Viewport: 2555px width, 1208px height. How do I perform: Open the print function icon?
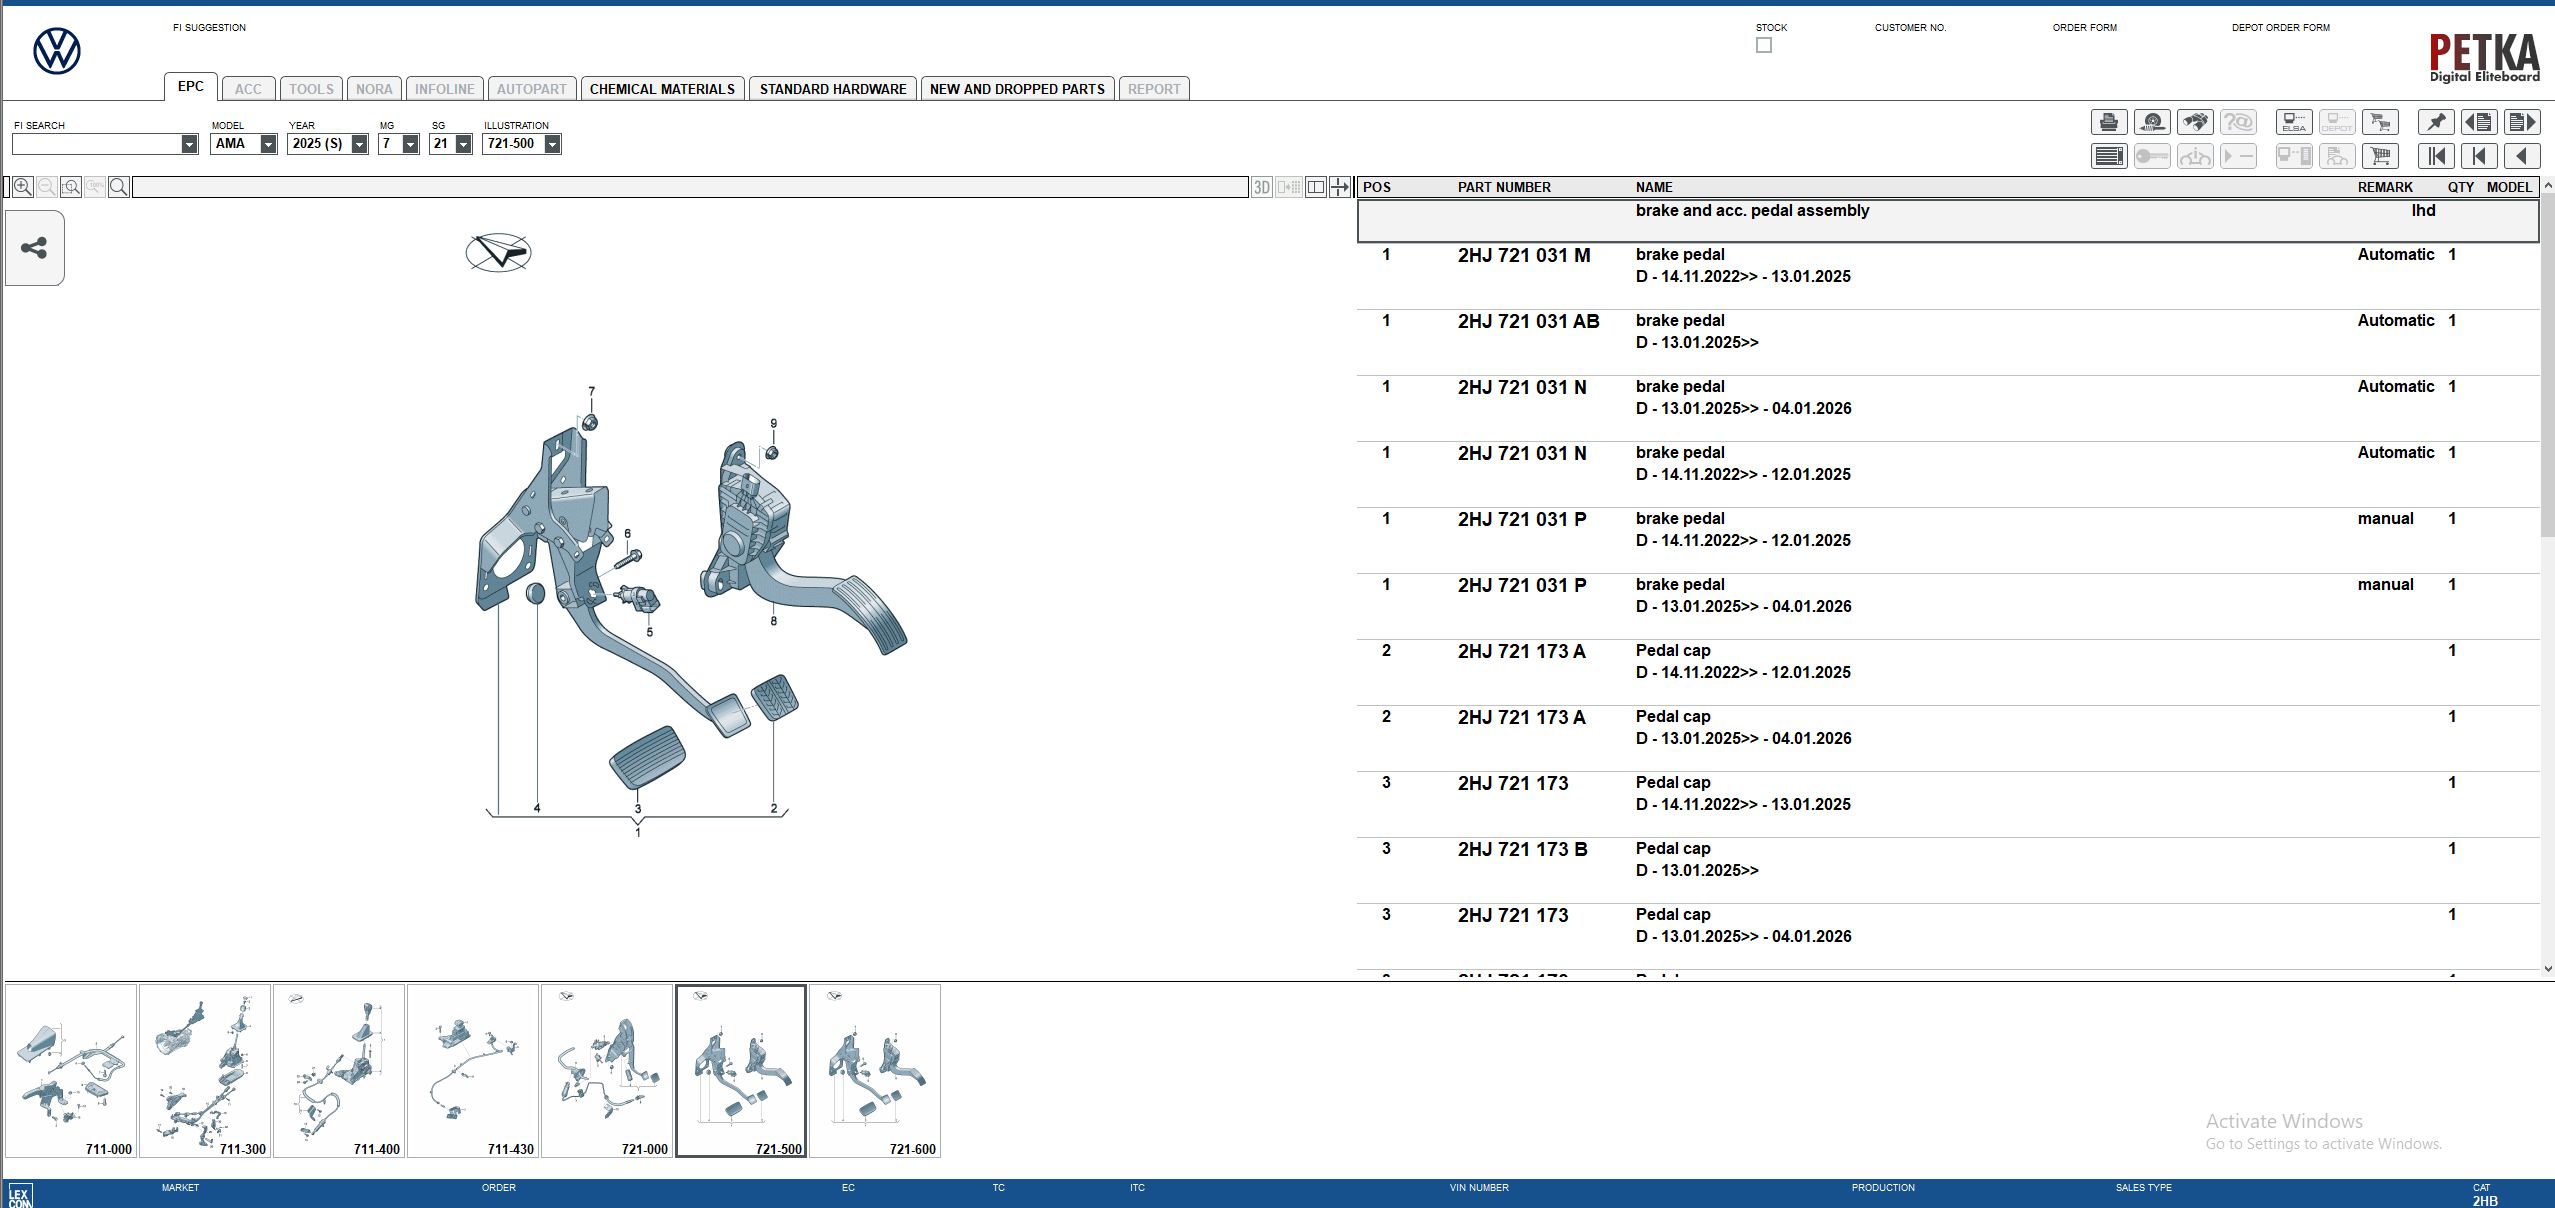tap(2109, 122)
